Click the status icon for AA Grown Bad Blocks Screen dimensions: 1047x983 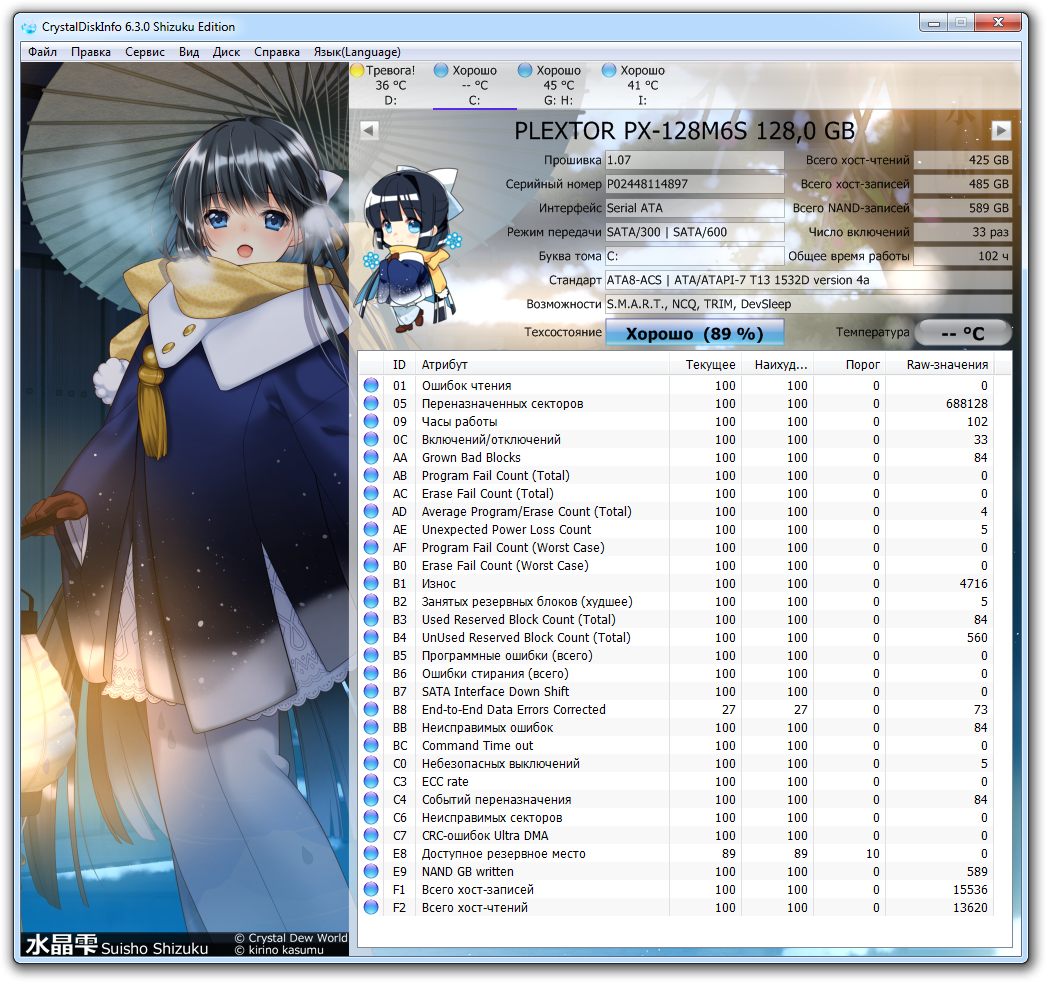(x=371, y=457)
